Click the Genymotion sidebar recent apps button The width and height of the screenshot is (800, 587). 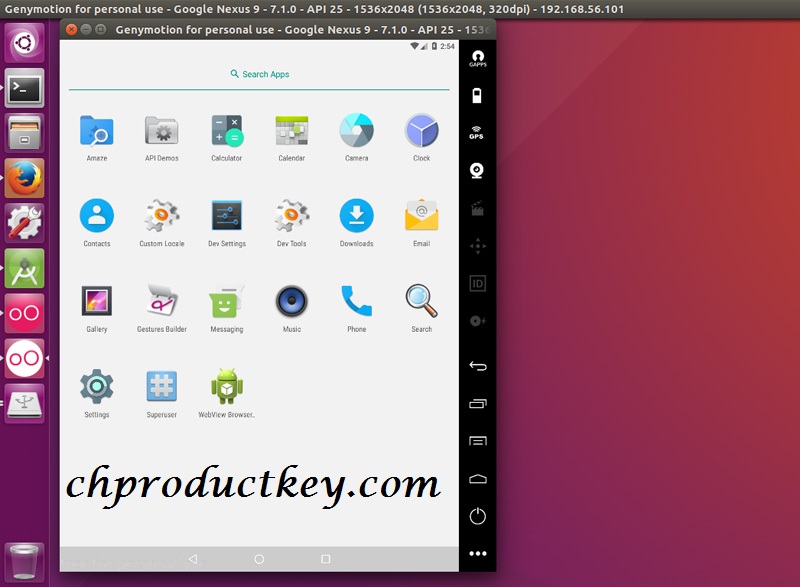(x=478, y=403)
